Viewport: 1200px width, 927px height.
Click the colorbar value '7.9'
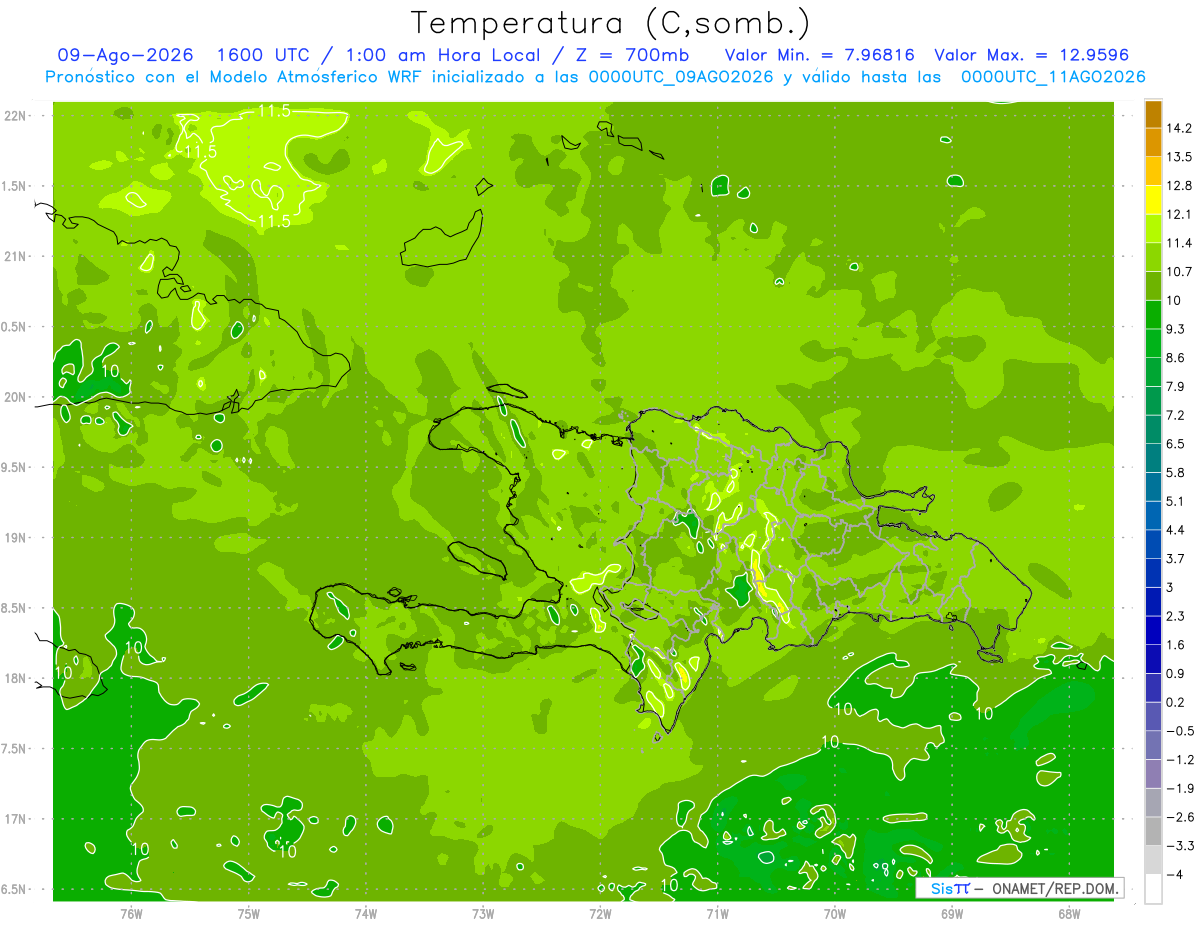coord(1177,386)
